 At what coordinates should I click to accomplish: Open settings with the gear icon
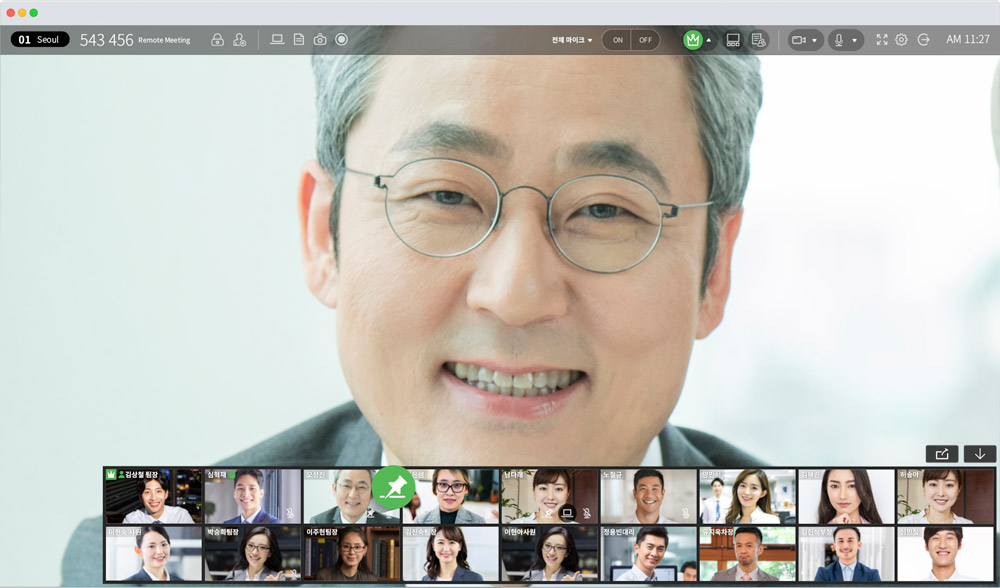tap(901, 40)
